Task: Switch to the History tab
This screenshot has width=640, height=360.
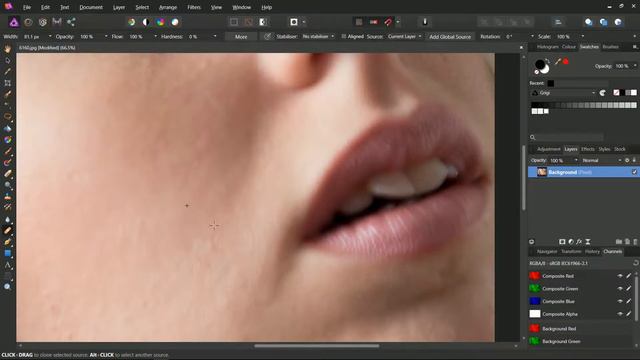Action: [x=592, y=251]
